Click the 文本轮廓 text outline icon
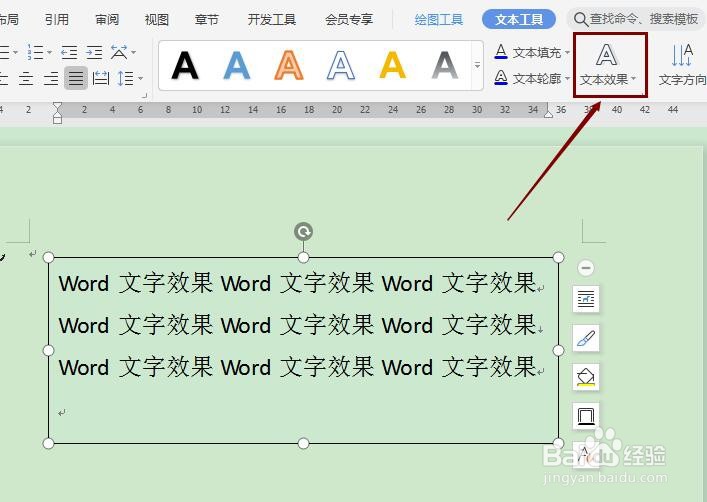 click(x=501, y=78)
